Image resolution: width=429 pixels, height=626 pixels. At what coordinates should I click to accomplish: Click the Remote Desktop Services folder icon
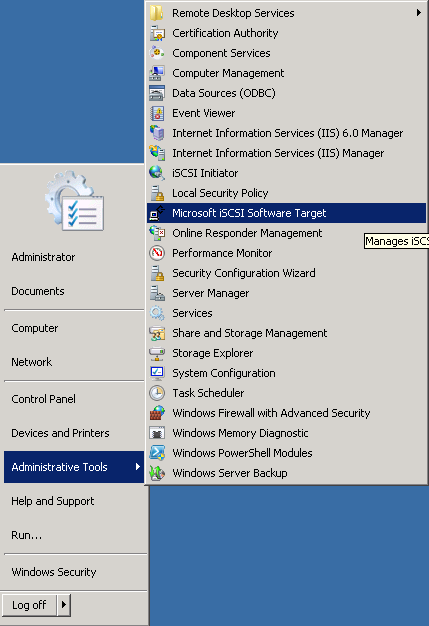click(x=157, y=13)
